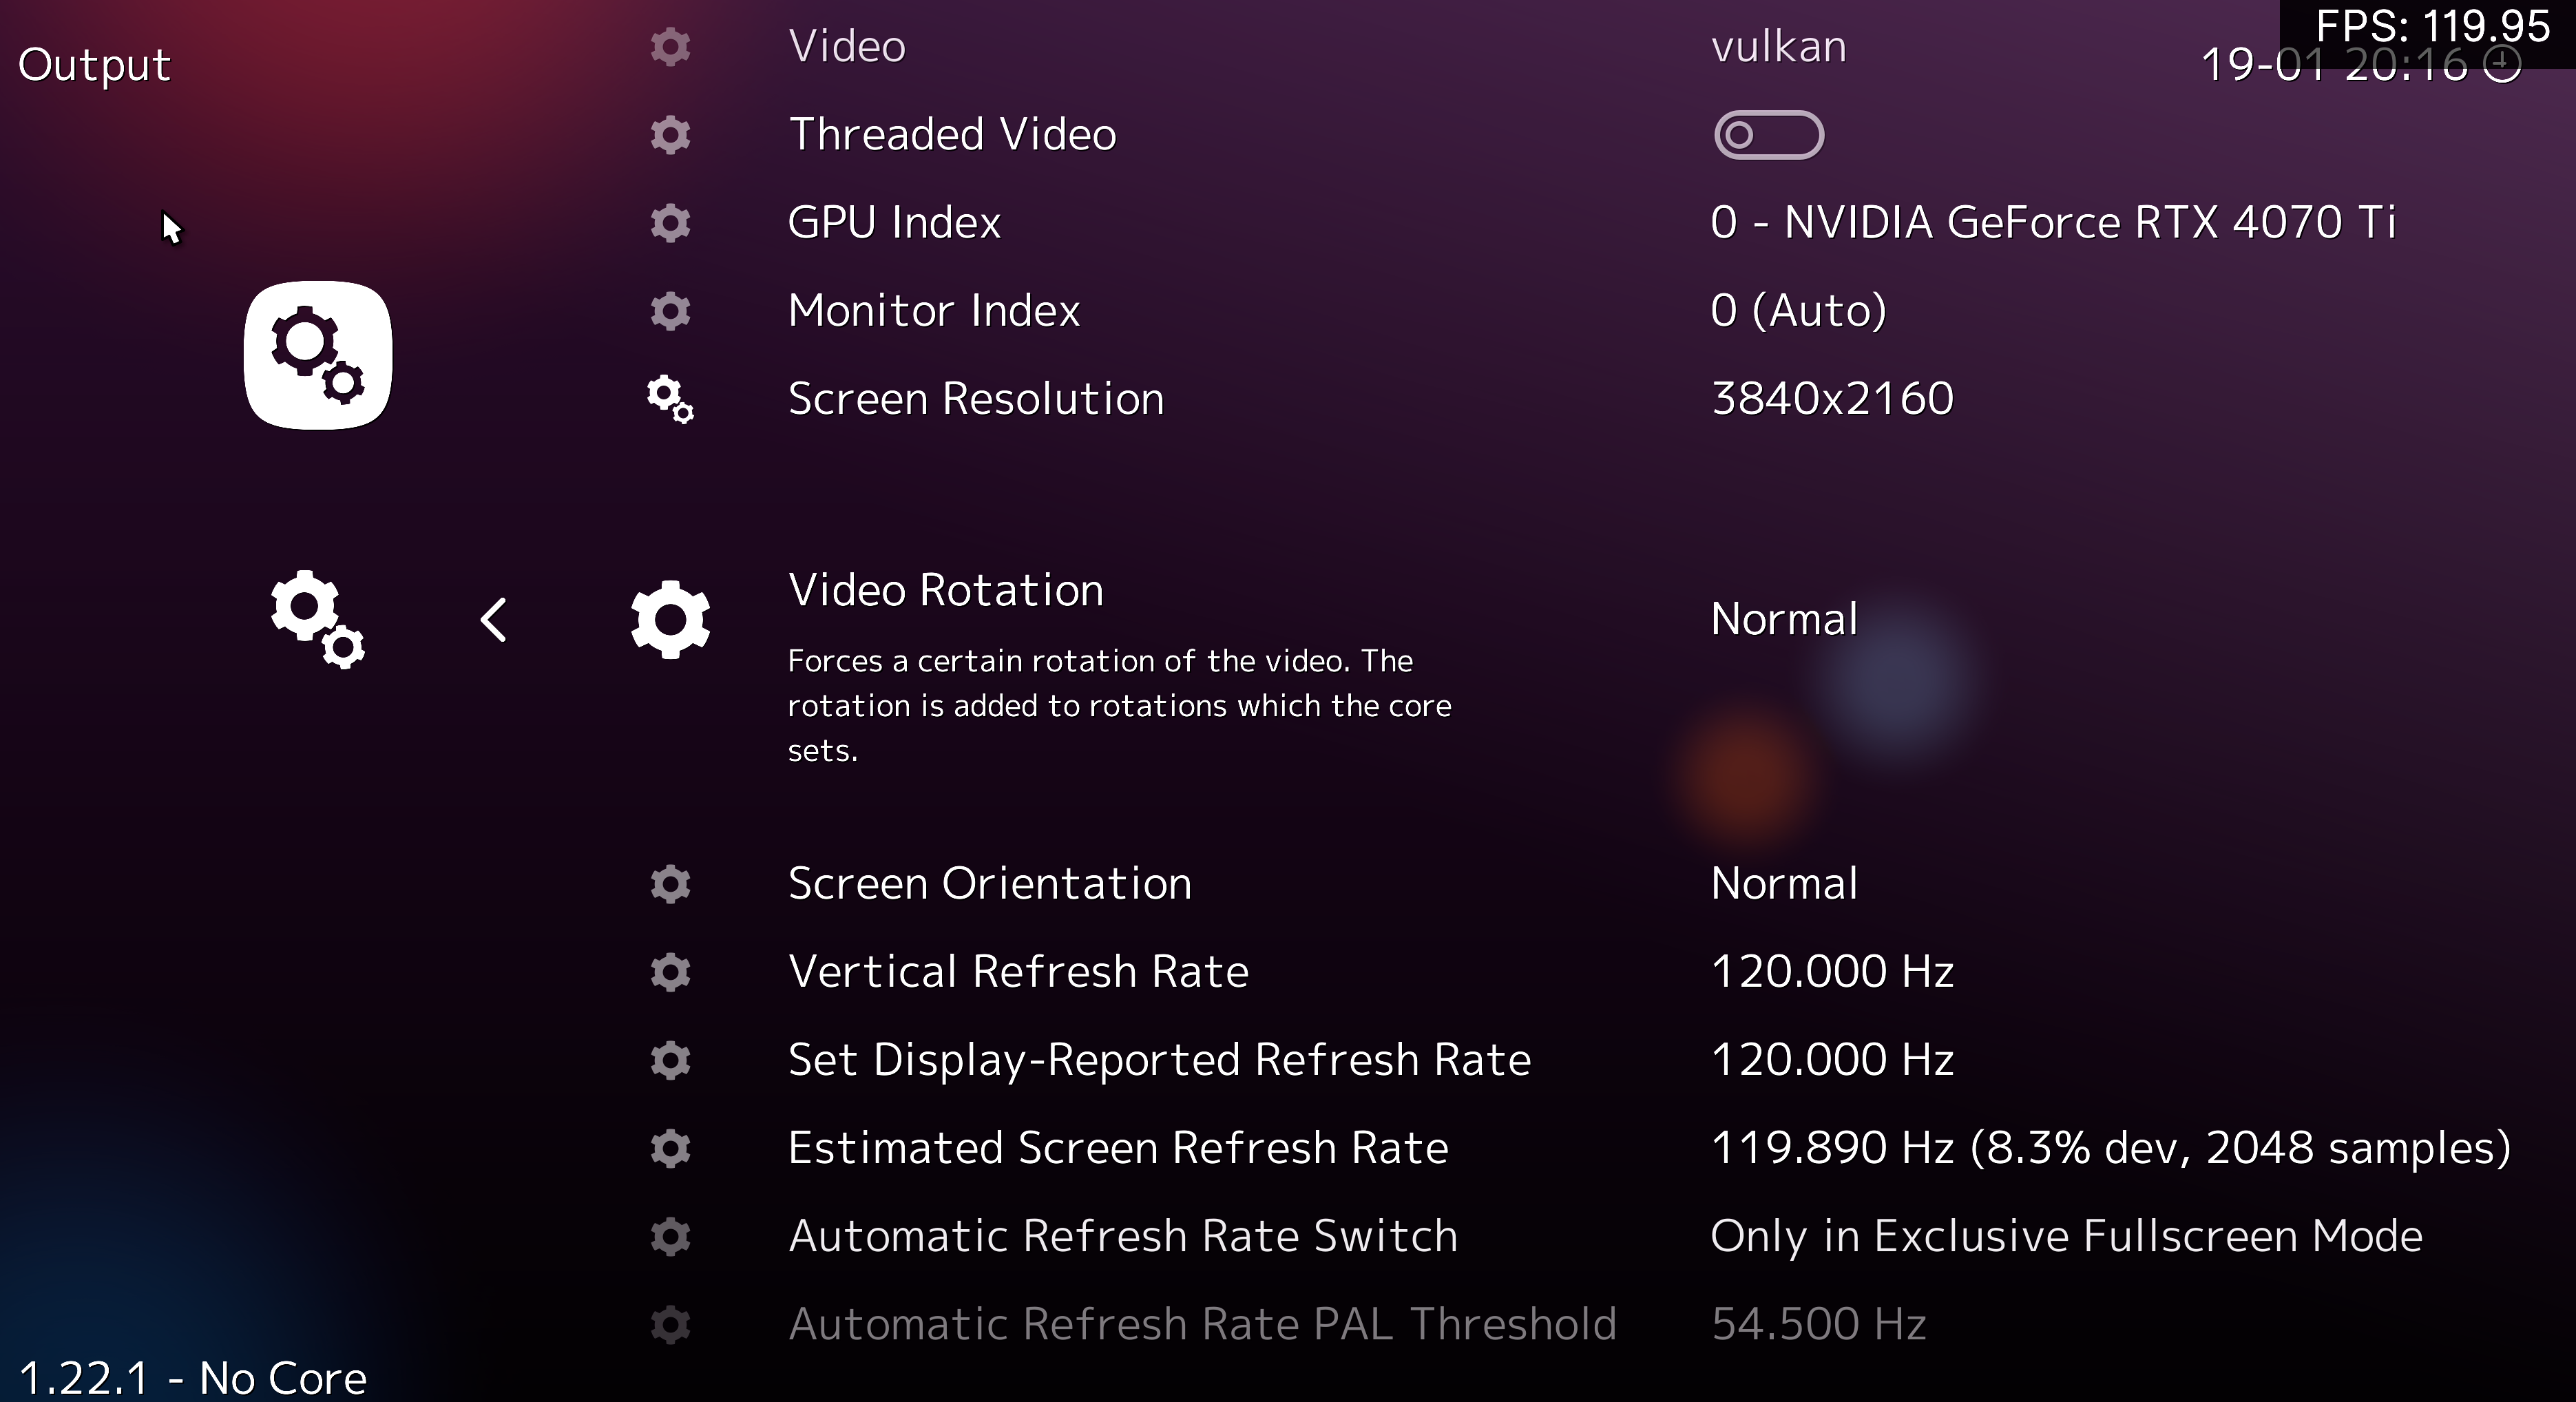Toggle the Threaded Video switch

tap(1768, 135)
